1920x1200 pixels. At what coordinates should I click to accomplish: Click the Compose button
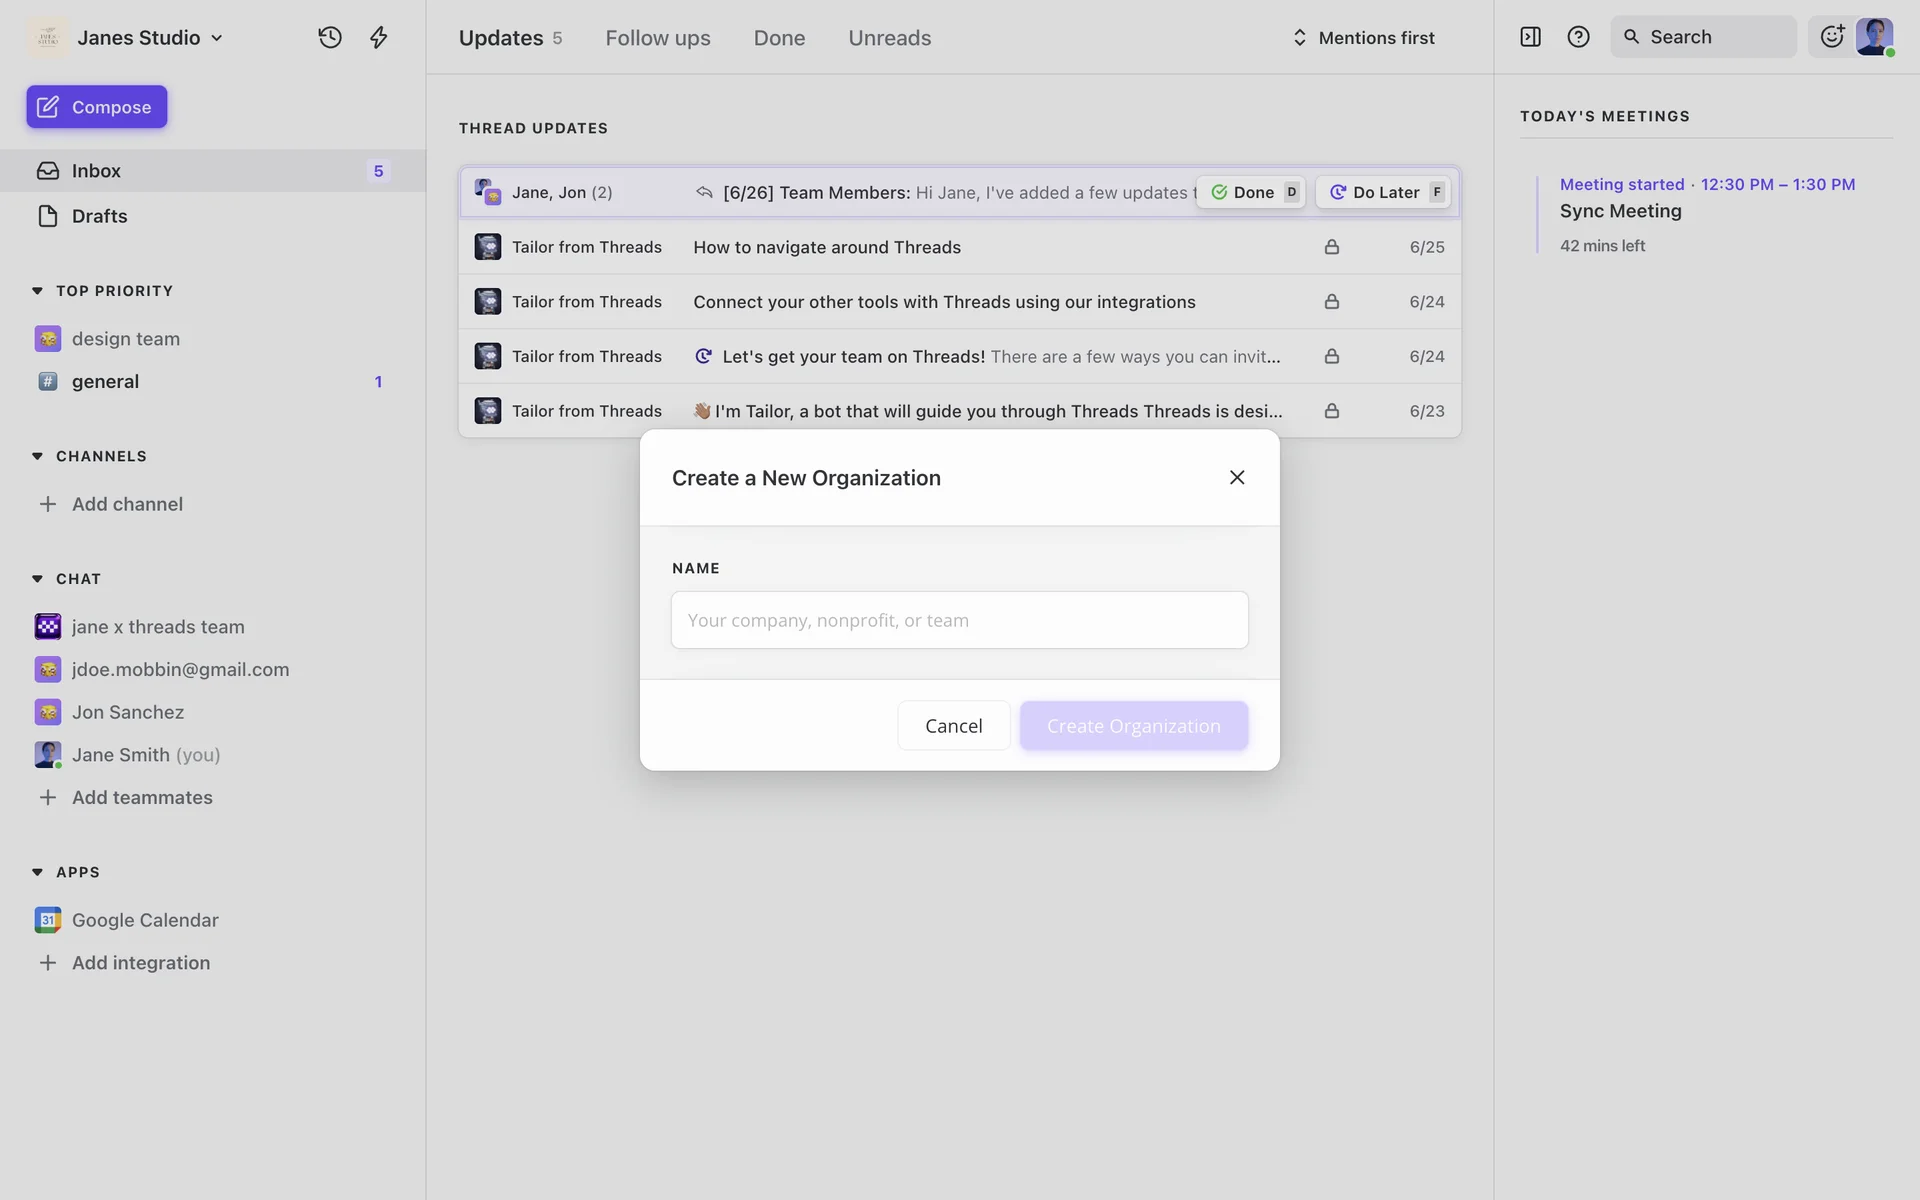tap(97, 107)
